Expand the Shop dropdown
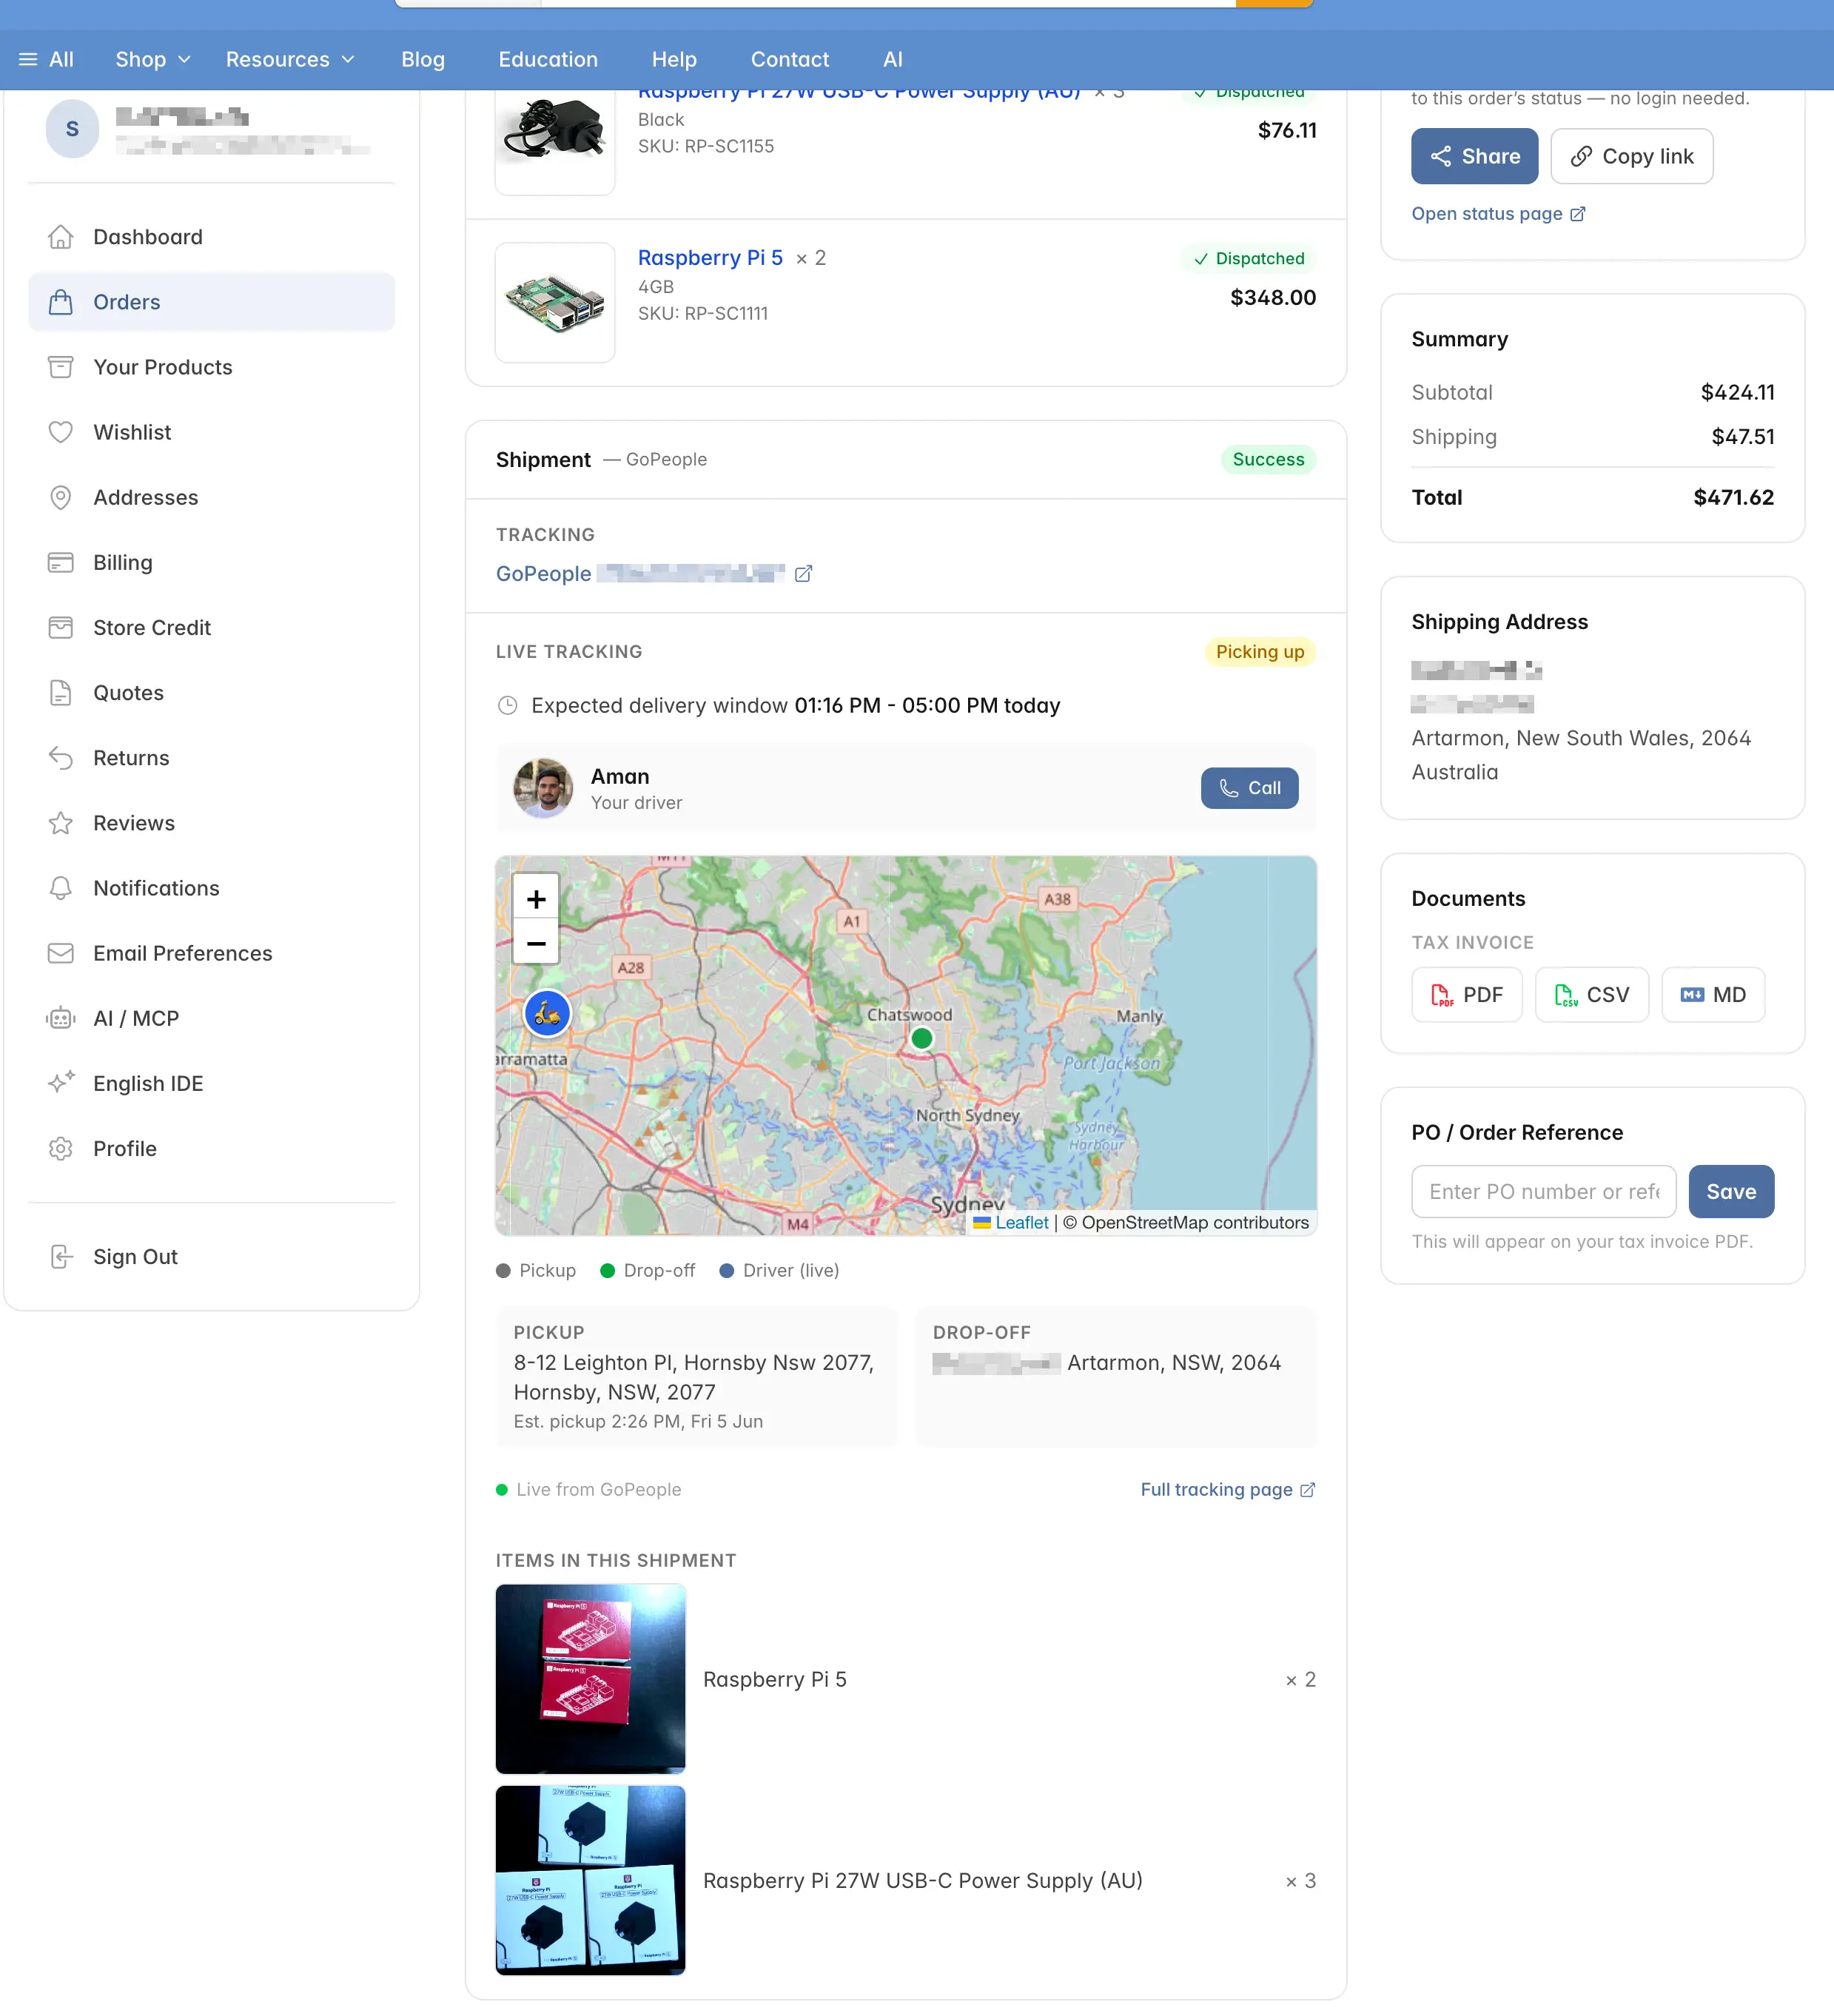Screen dimensions: 1834x2016 coord(152,60)
